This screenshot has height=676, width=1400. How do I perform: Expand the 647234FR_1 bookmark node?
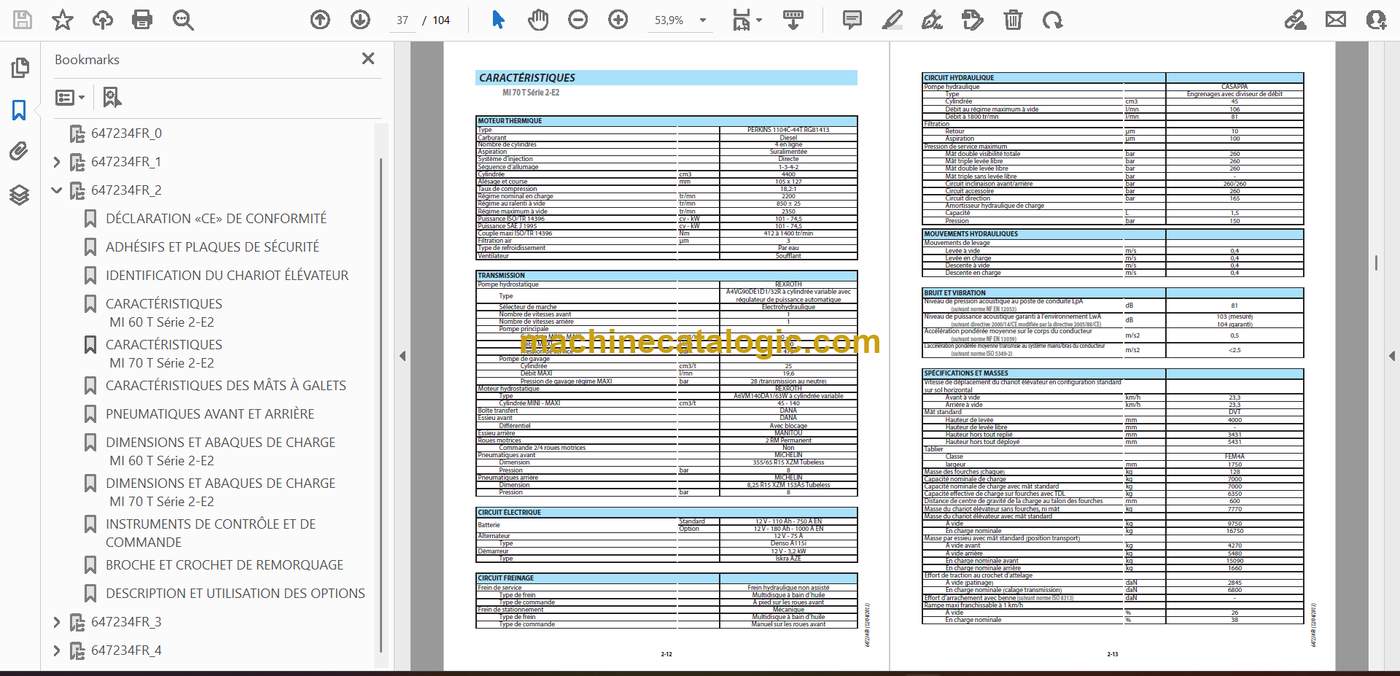[56, 162]
